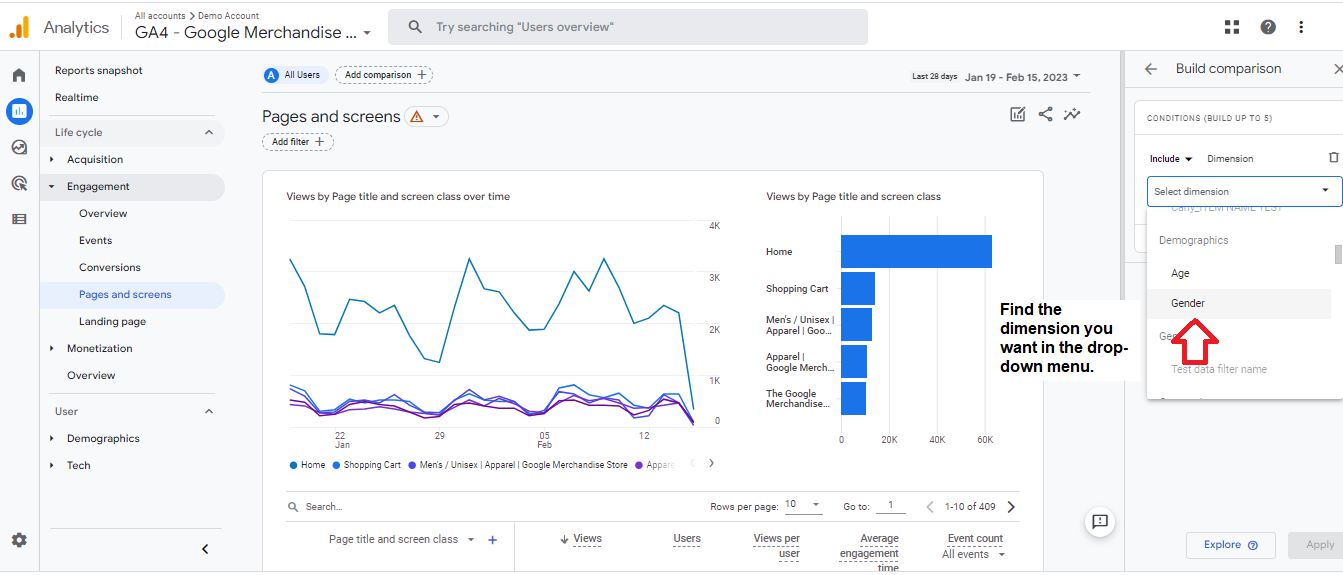The image size is (1343, 575).
Task: Open the Home icon in left rail
Action: coord(19,75)
